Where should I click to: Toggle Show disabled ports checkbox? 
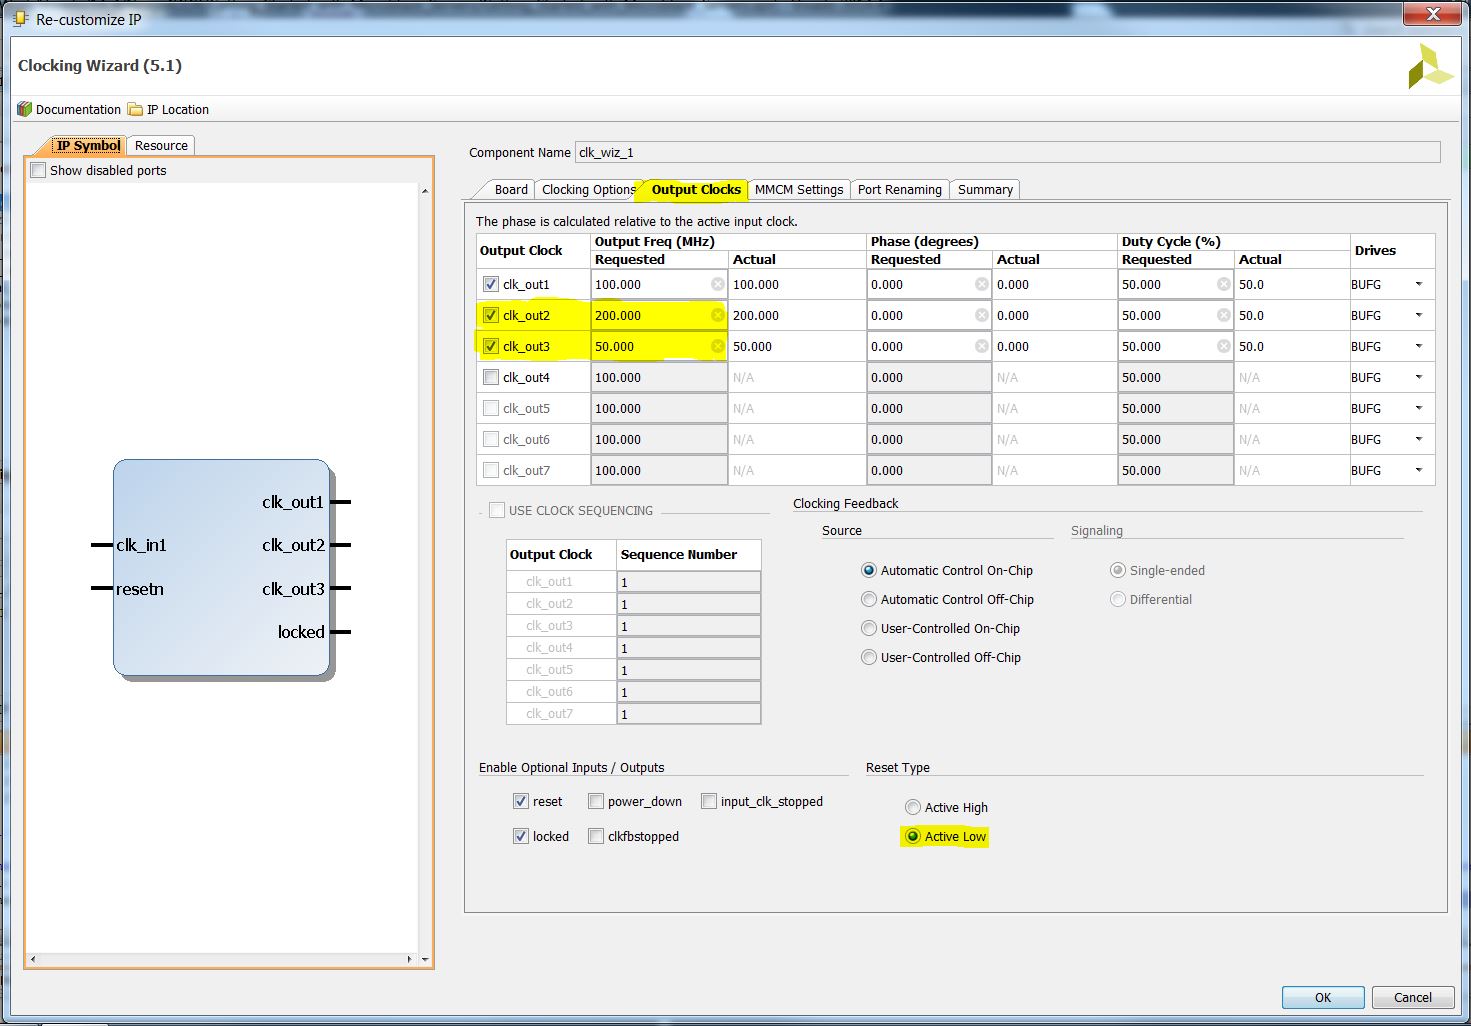(38, 170)
